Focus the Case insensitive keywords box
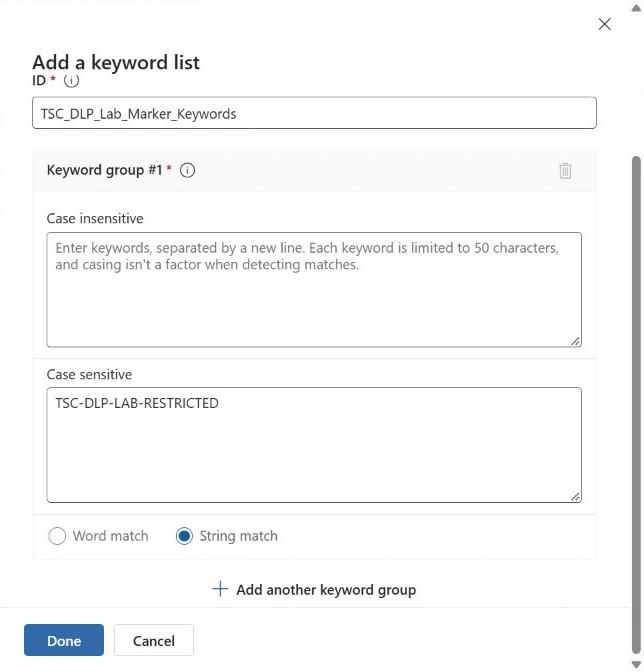 pos(314,290)
